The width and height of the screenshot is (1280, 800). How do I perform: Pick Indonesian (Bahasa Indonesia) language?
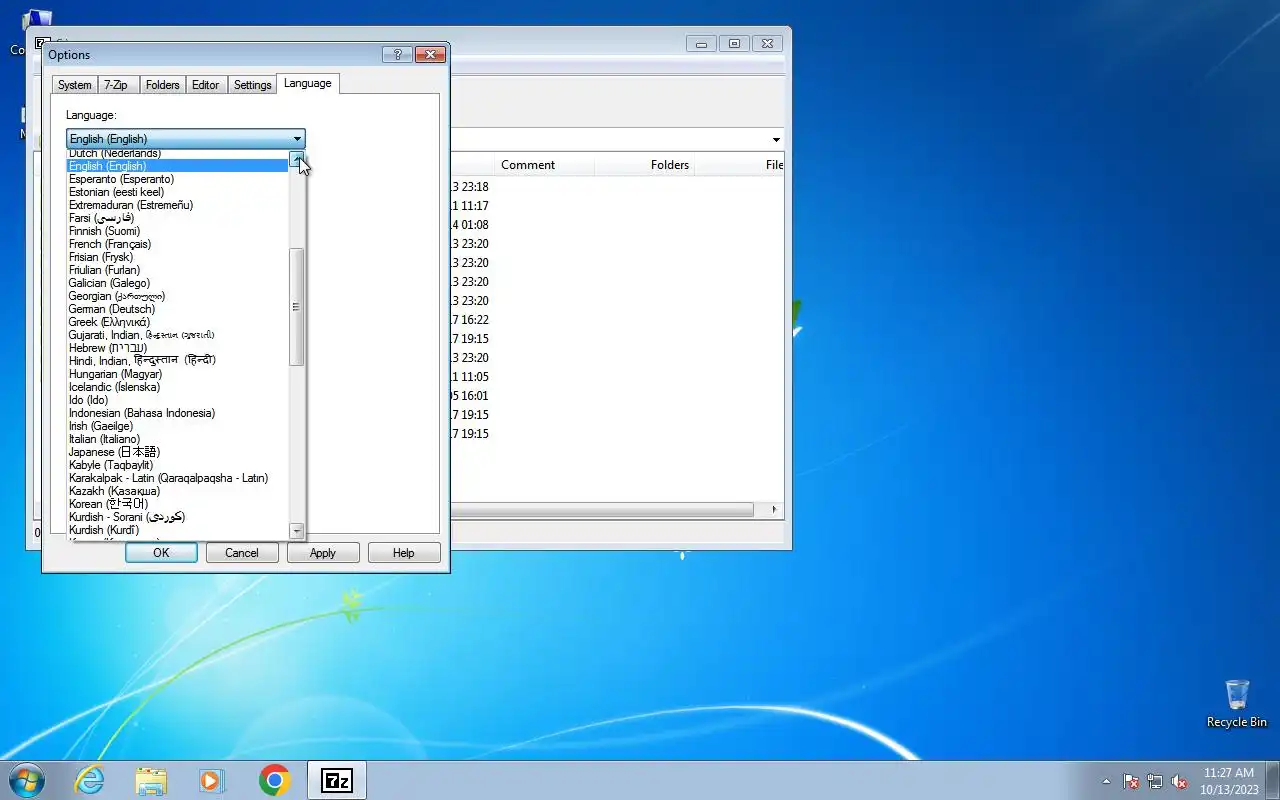pos(178,413)
